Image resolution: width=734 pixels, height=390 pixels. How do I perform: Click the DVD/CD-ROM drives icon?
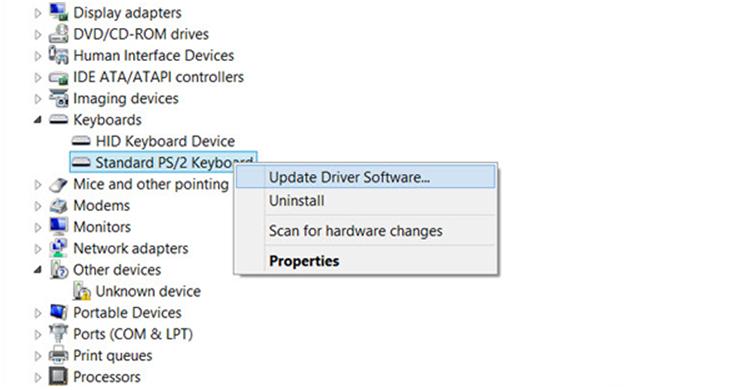coord(59,34)
